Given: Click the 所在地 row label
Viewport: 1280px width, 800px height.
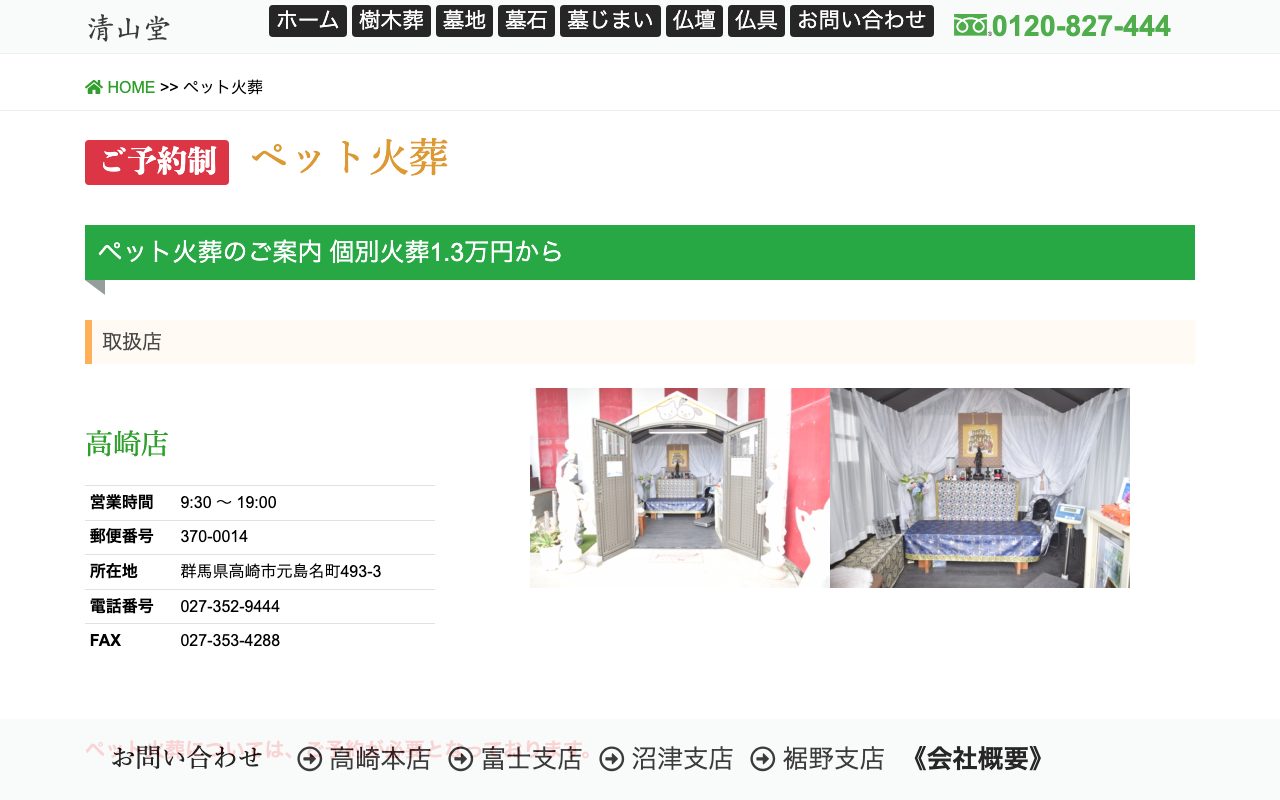Looking at the screenshot, I should point(113,571).
